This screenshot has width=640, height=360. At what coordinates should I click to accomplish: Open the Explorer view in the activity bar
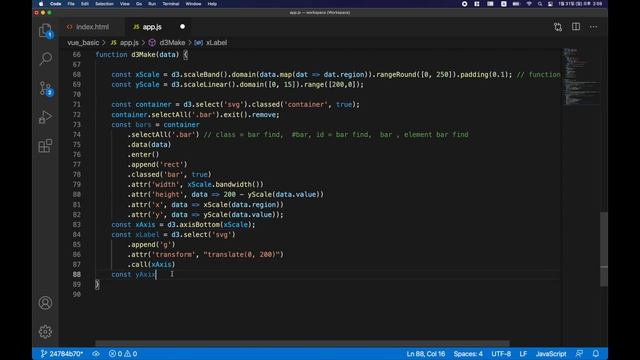(45, 31)
